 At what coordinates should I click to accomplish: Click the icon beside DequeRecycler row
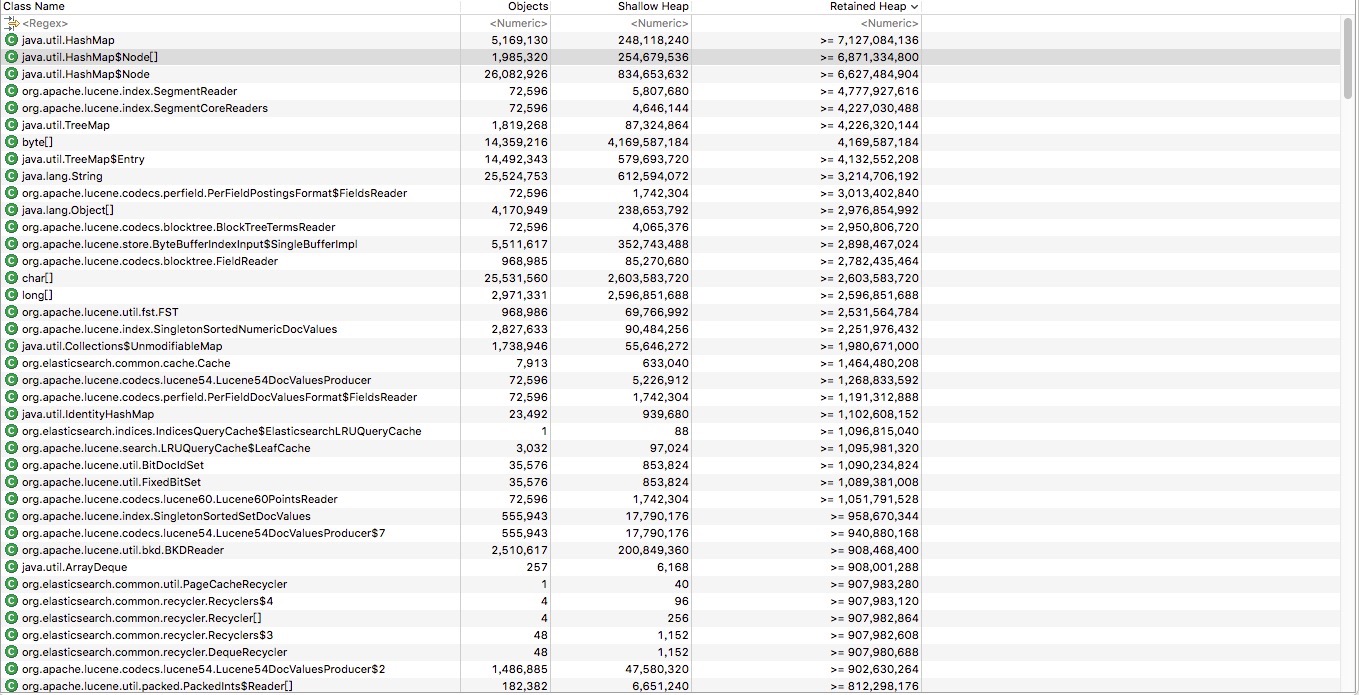12,652
